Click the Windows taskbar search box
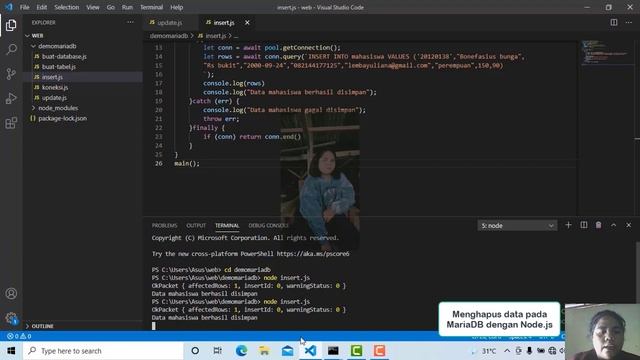 [104, 351]
